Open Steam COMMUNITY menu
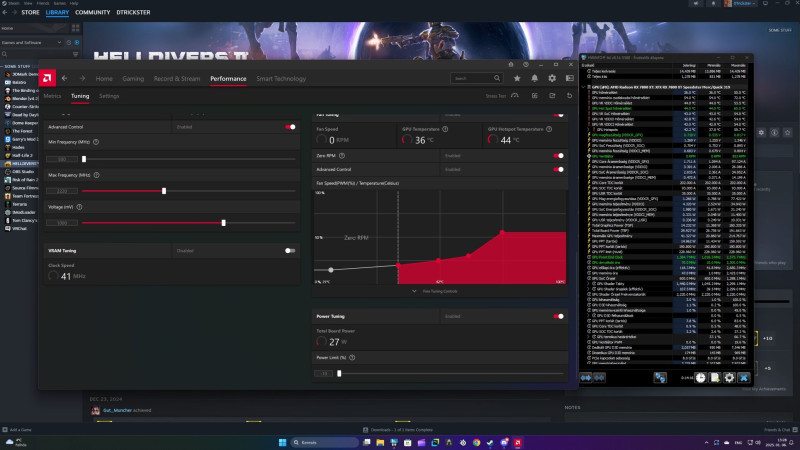Viewport: 800px width, 450px height. [92, 12]
